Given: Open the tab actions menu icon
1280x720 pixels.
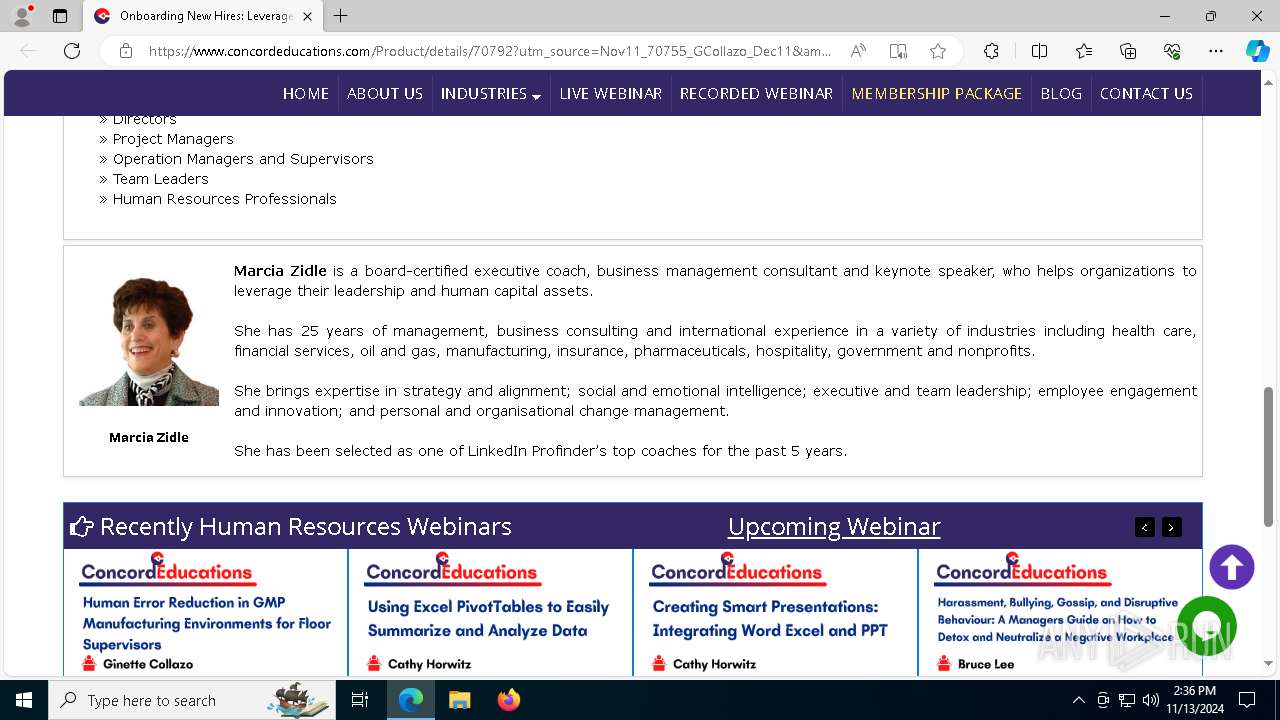Looking at the screenshot, I should (x=60, y=16).
